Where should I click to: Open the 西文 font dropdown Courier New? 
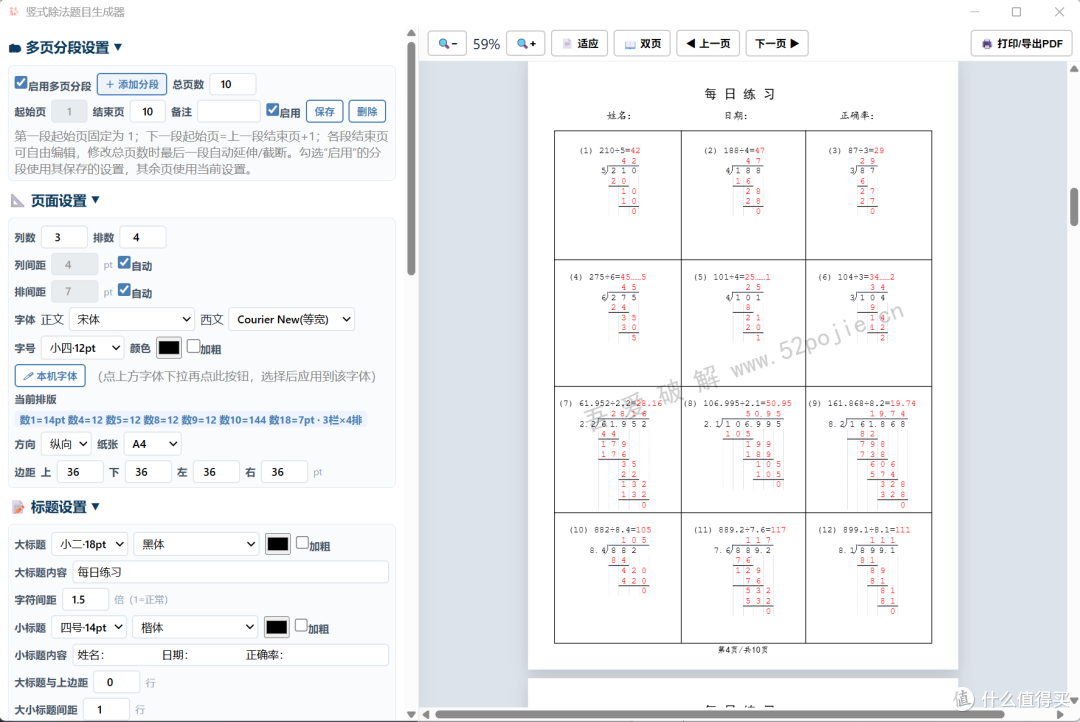pyautogui.click(x=291, y=319)
